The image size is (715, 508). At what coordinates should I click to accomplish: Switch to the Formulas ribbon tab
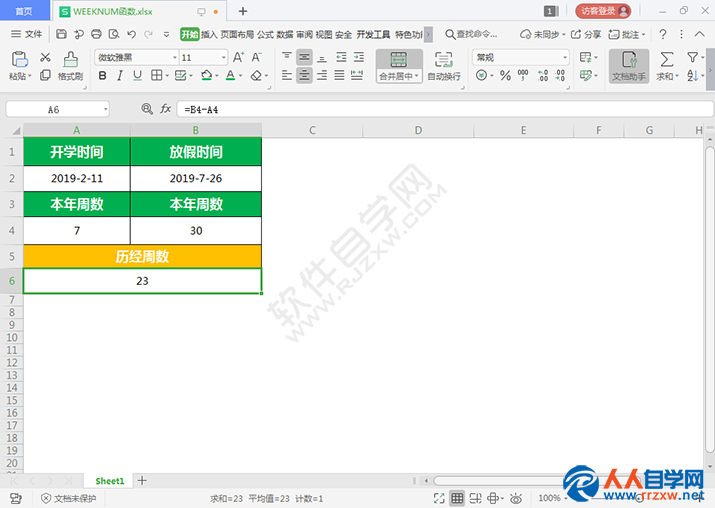265,35
